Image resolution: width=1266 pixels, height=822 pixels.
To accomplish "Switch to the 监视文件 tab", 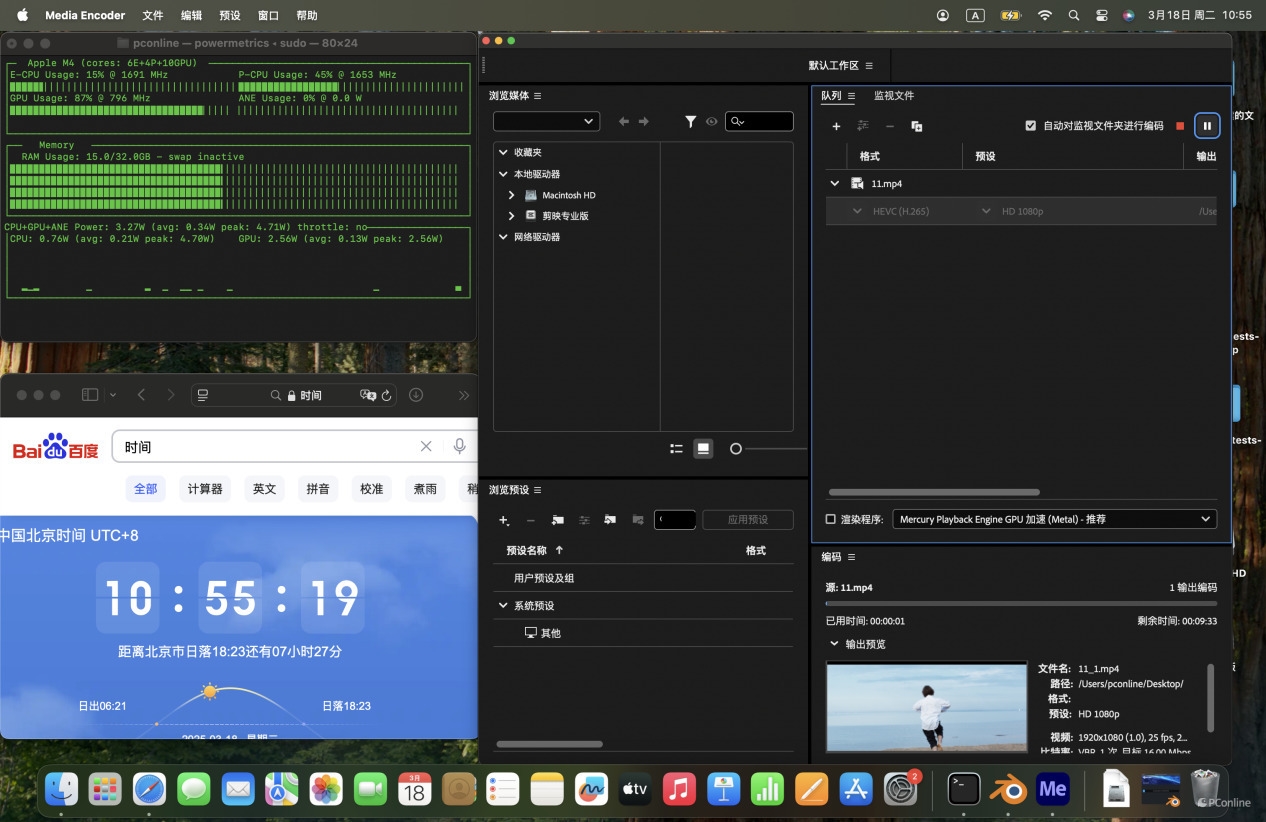I will 893,96.
